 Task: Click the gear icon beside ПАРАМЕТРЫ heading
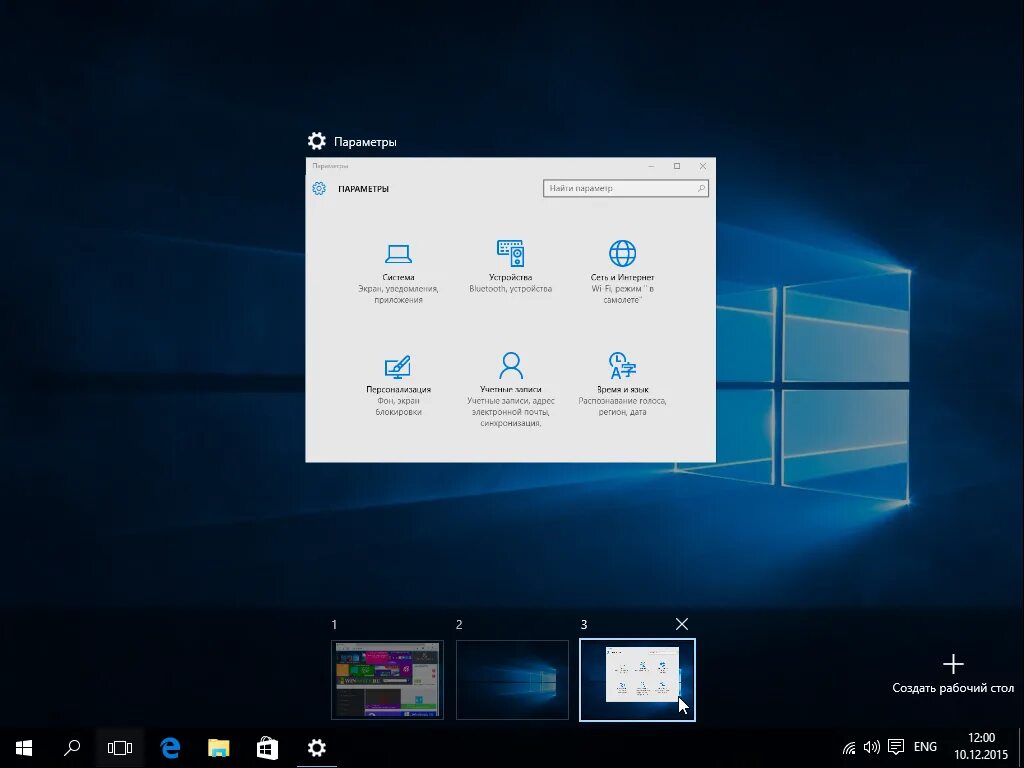point(319,188)
